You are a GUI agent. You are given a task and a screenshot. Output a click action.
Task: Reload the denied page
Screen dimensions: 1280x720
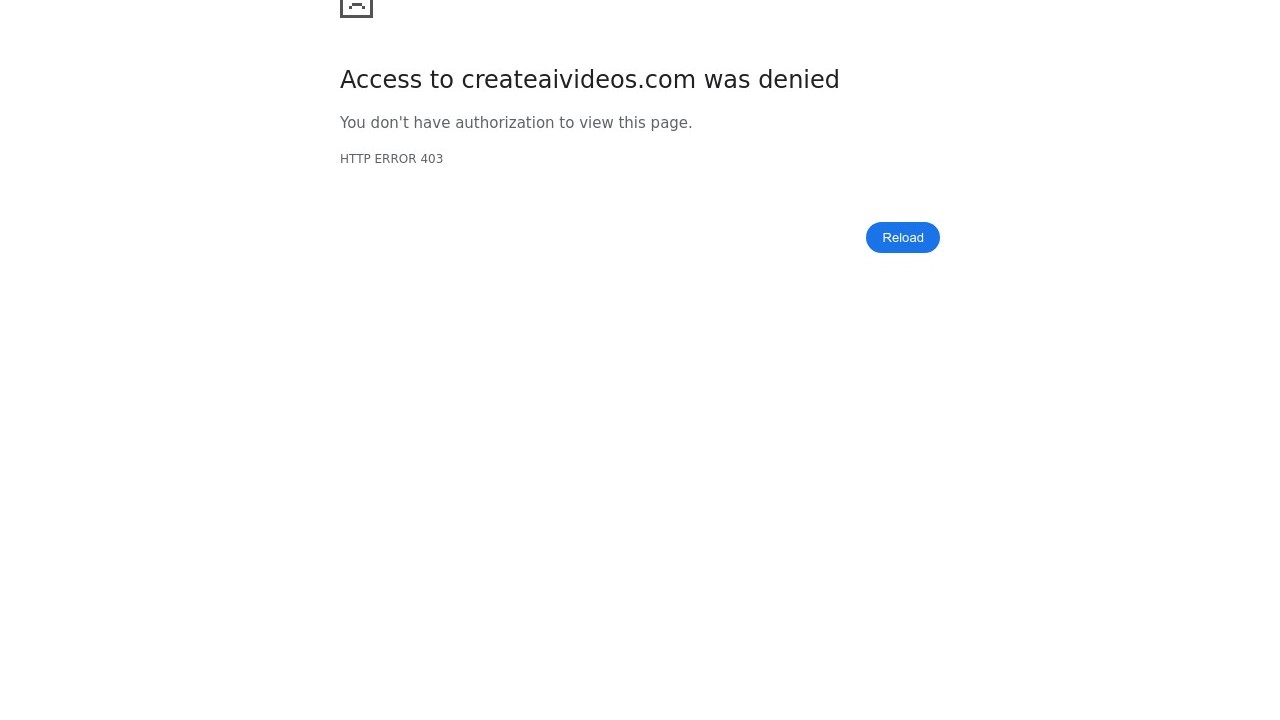point(903,237)
